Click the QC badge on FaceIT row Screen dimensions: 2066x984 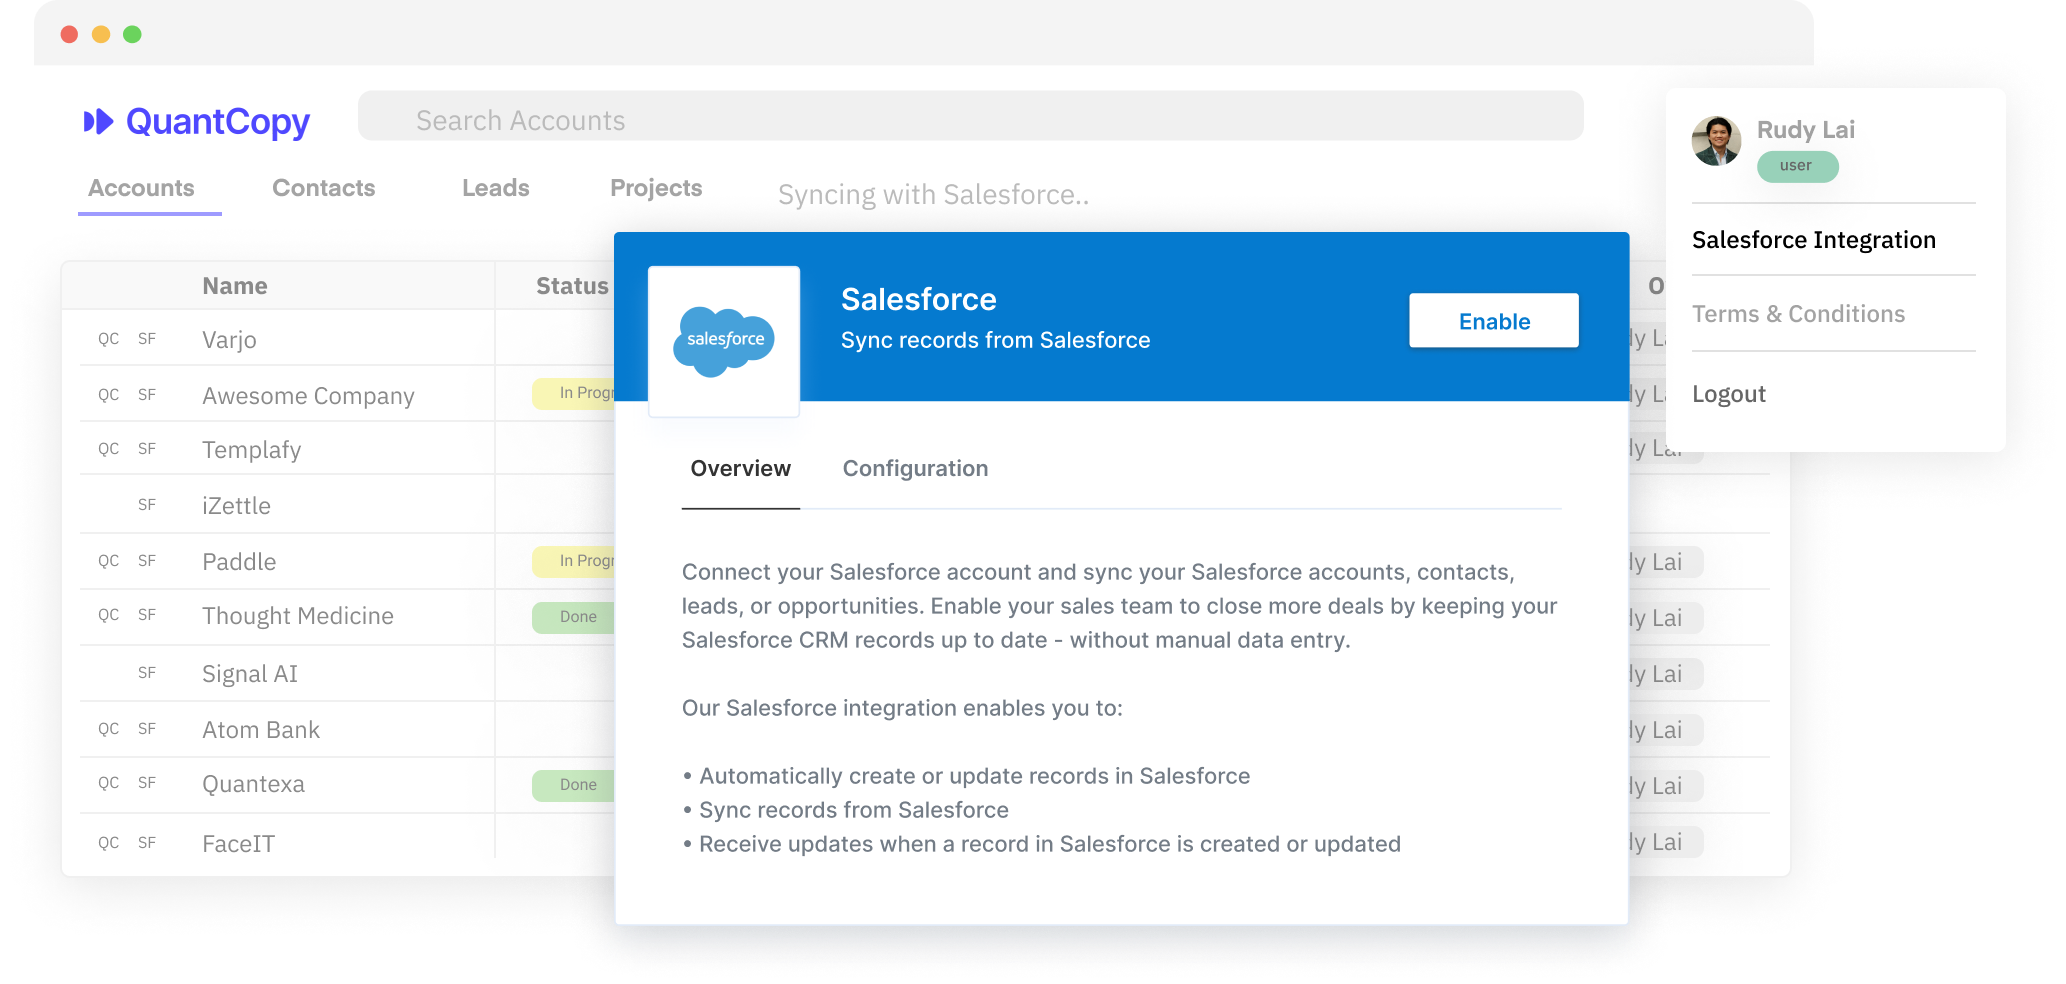pos(108,843)
